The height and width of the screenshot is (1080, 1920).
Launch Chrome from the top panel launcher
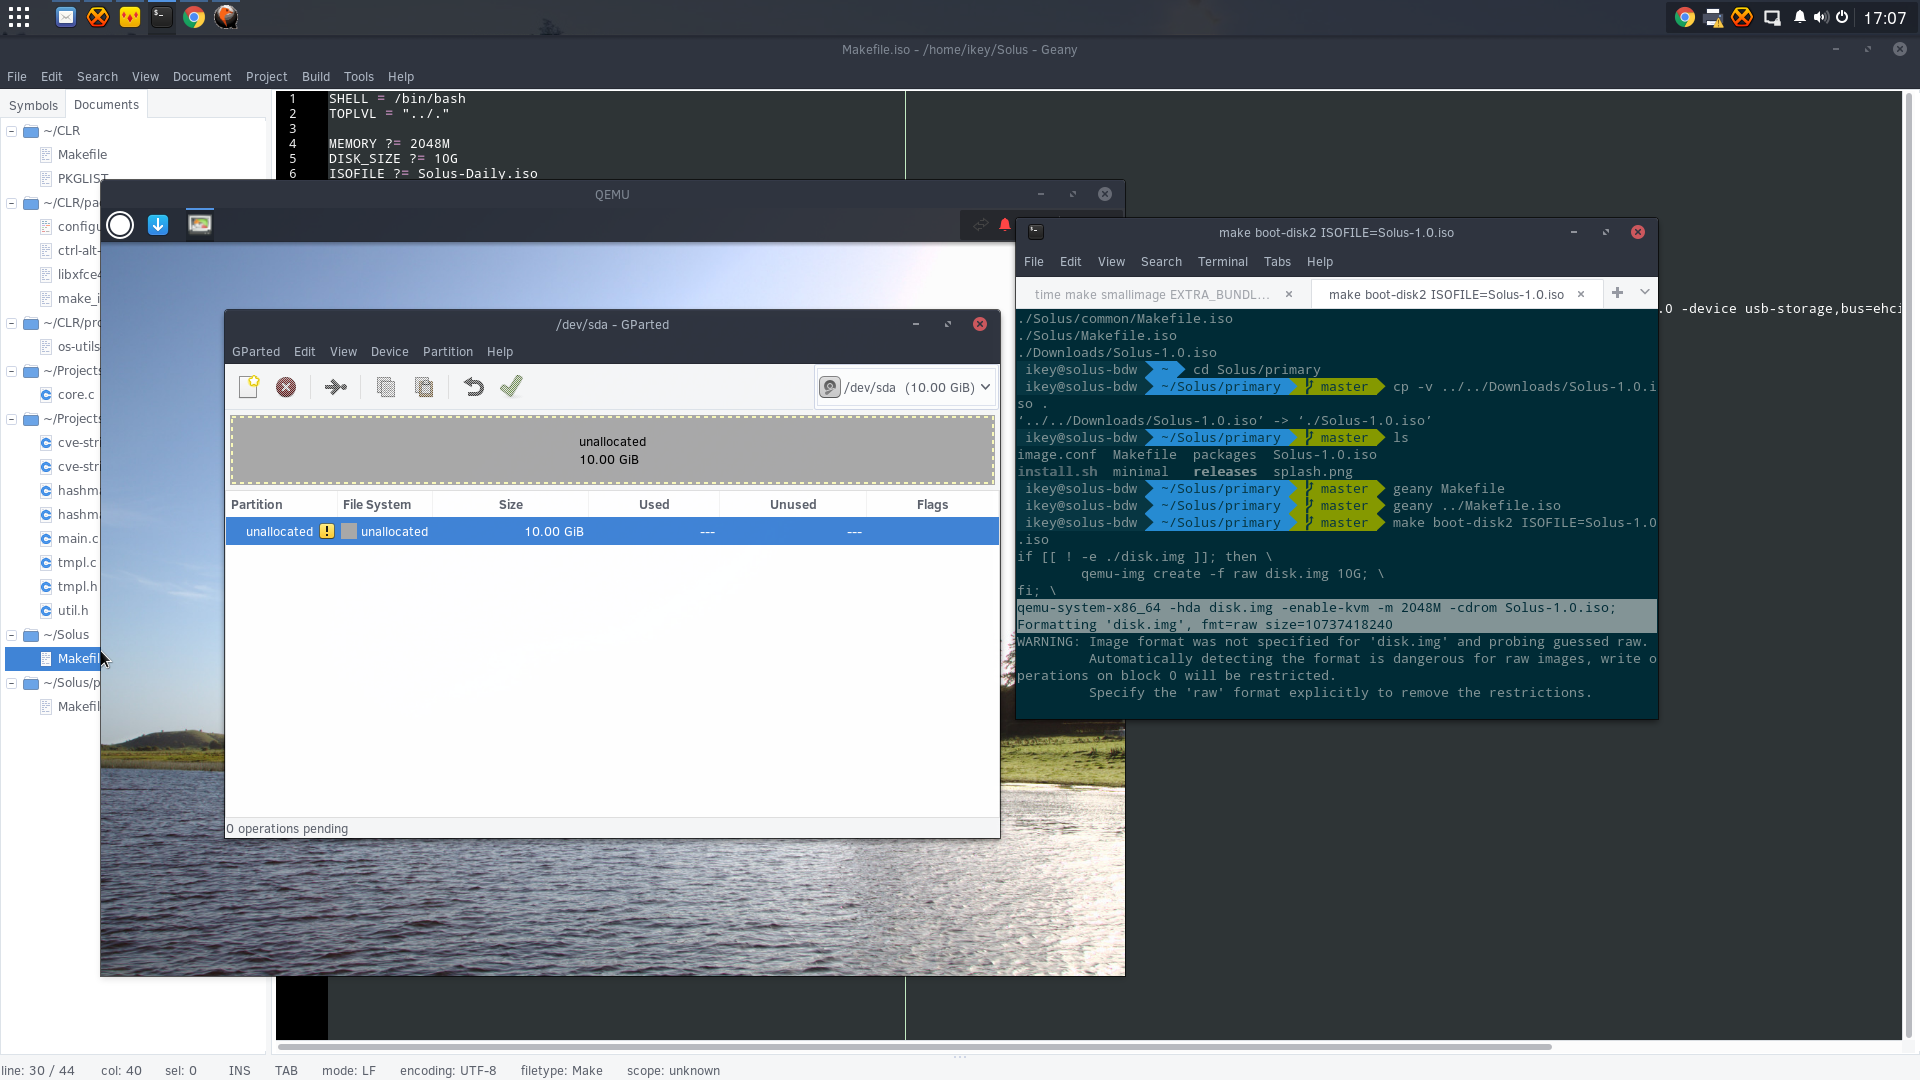point(194,17)
